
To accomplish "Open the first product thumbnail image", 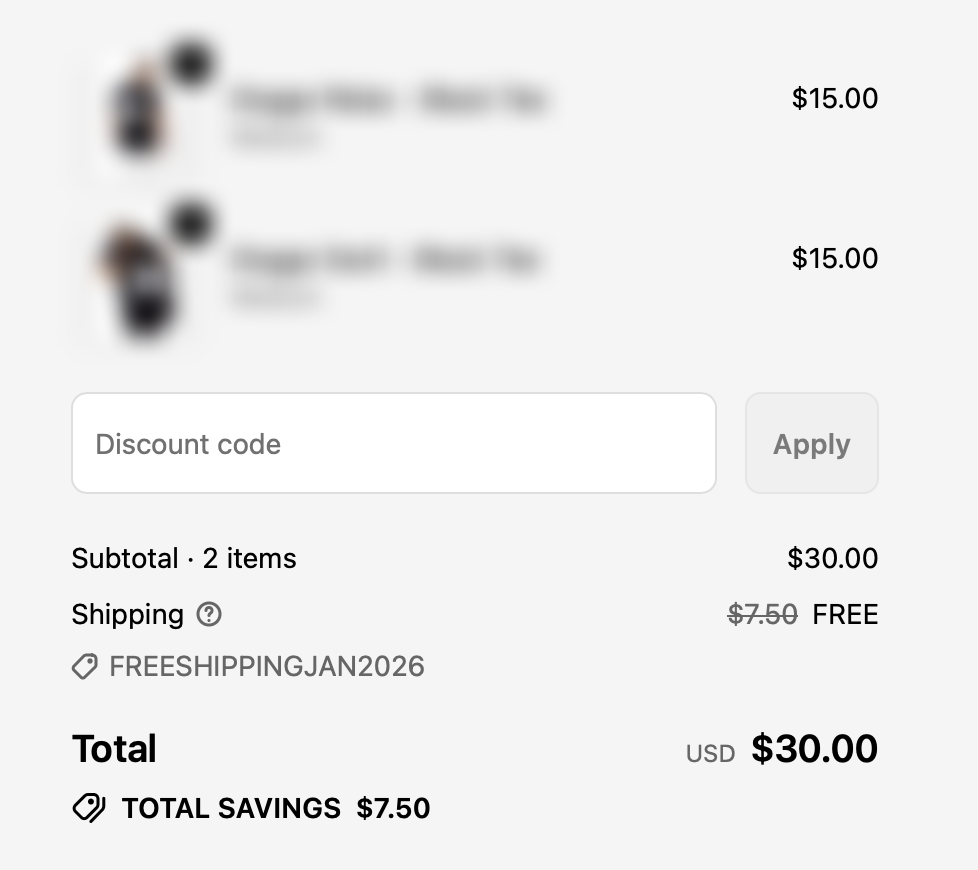I will click(142, 111).
